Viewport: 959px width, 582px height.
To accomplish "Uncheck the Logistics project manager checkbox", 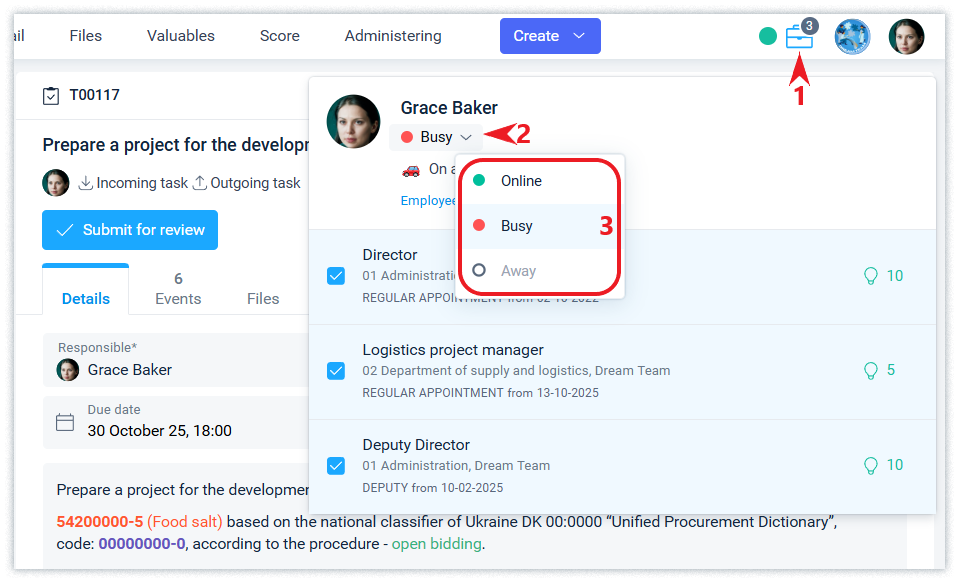I will click(336, 371).
